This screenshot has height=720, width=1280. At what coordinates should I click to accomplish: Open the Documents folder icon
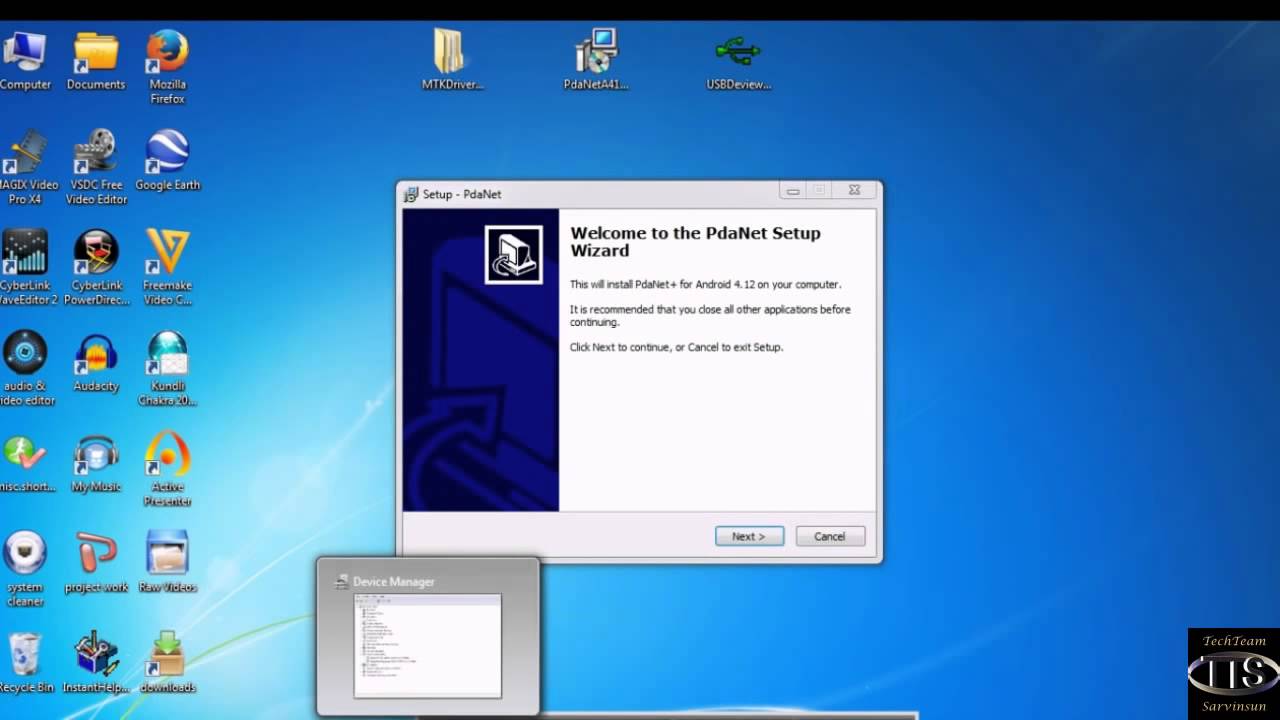tap(96, 61)
